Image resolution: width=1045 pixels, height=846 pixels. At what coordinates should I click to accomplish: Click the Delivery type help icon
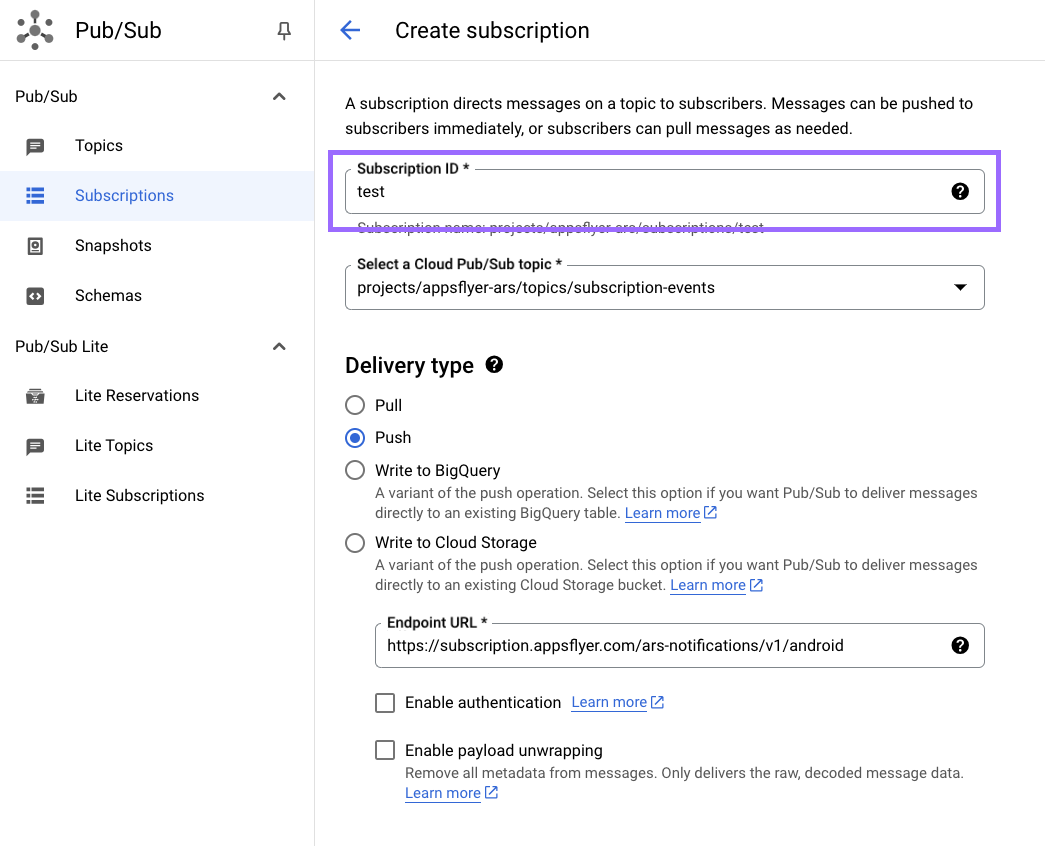tap(494, 365)
